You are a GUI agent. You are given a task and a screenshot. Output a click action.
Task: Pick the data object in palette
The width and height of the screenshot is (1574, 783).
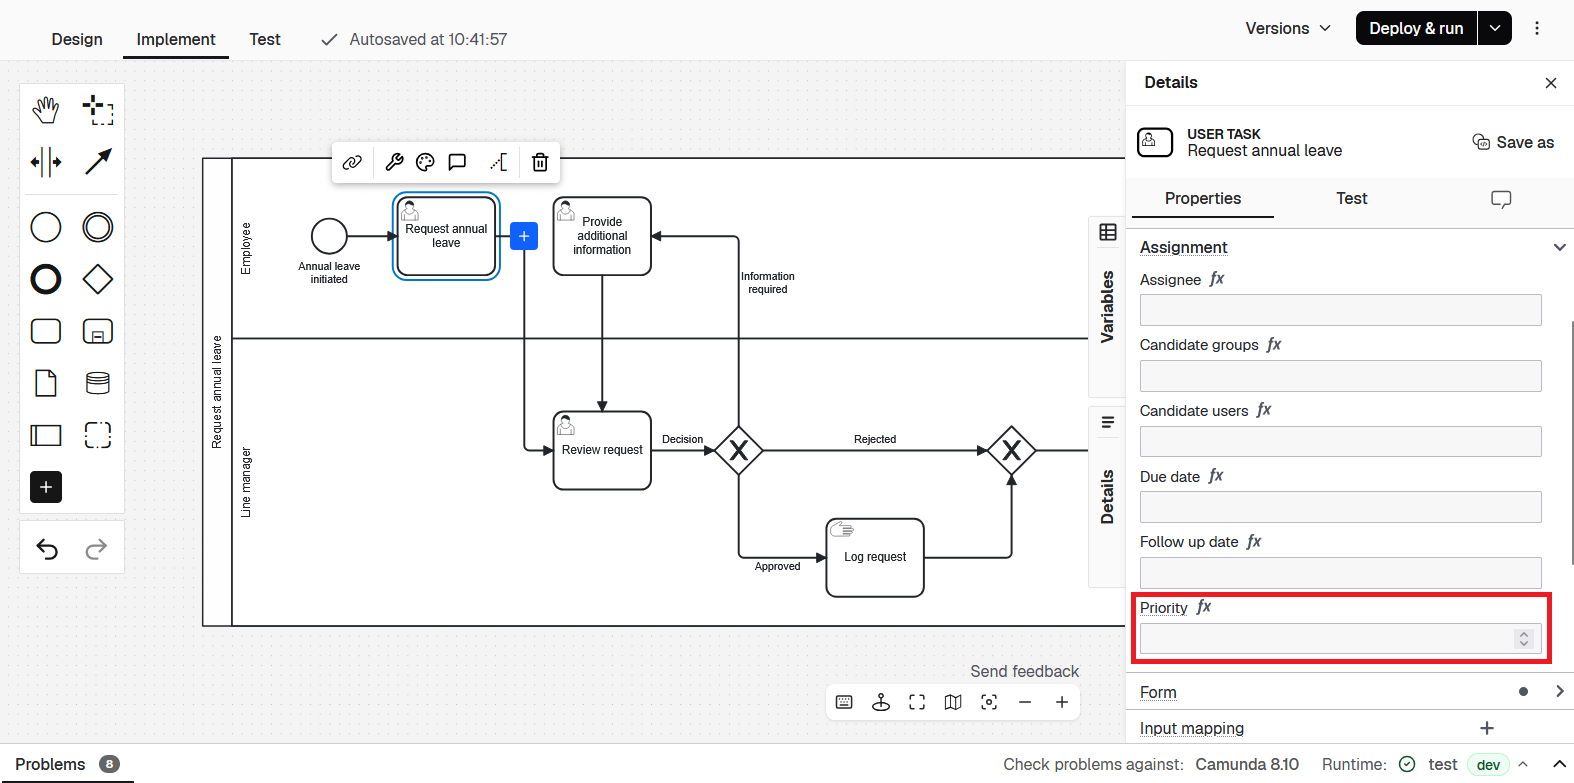coord(46,383)
